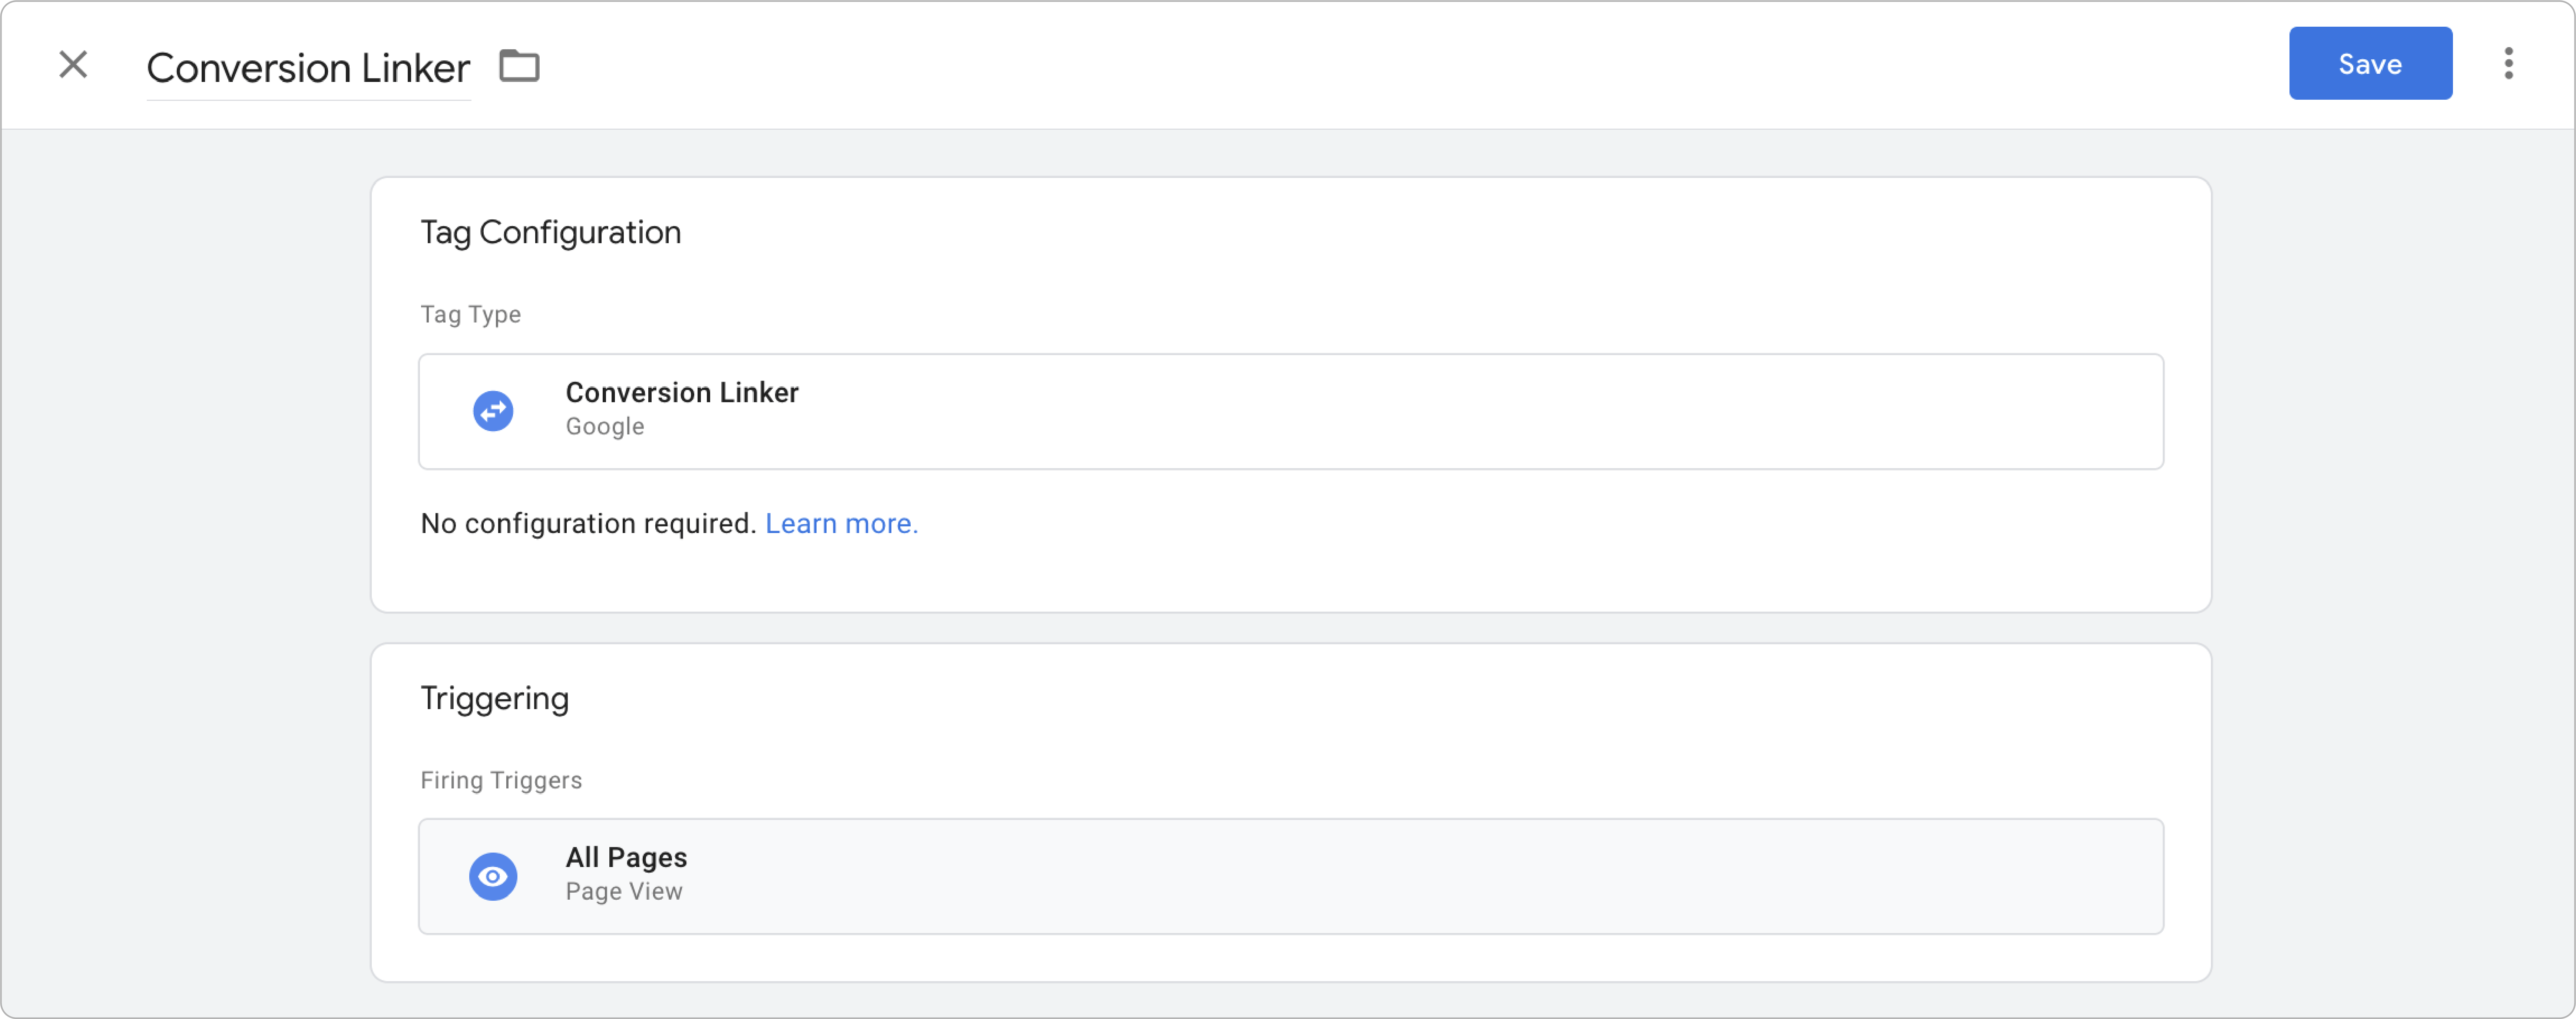Open the Learn more link
Screen dimensions: 2576x1019
pyautogui.click(x=841, y=524)
